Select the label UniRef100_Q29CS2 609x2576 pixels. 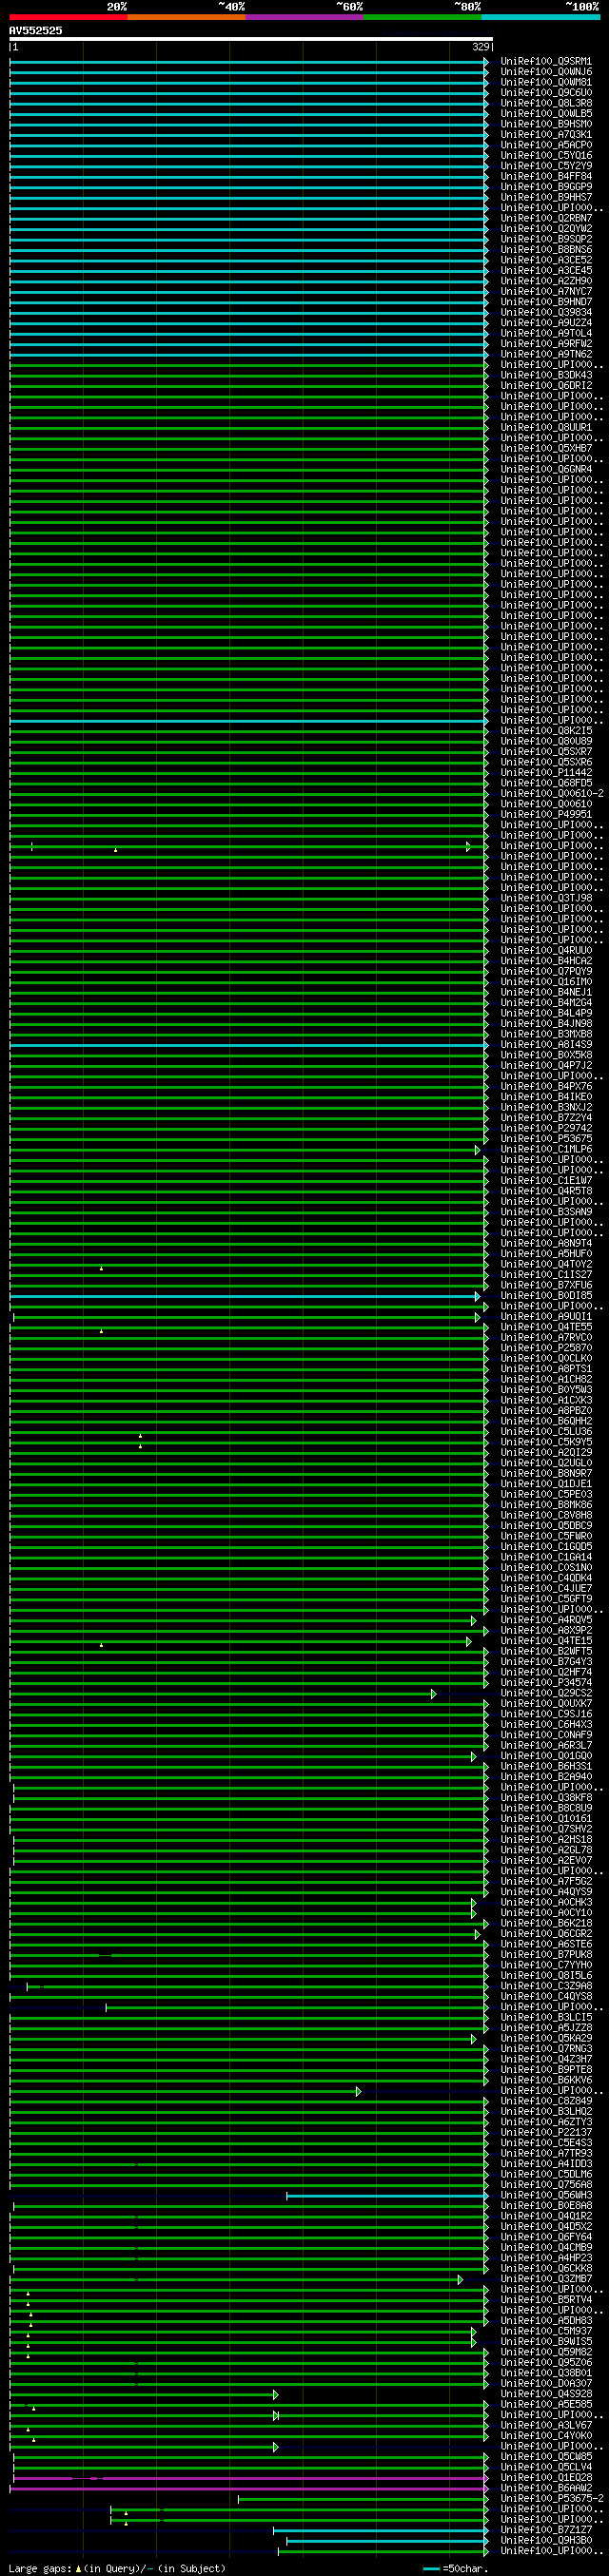pos(546,1693)
